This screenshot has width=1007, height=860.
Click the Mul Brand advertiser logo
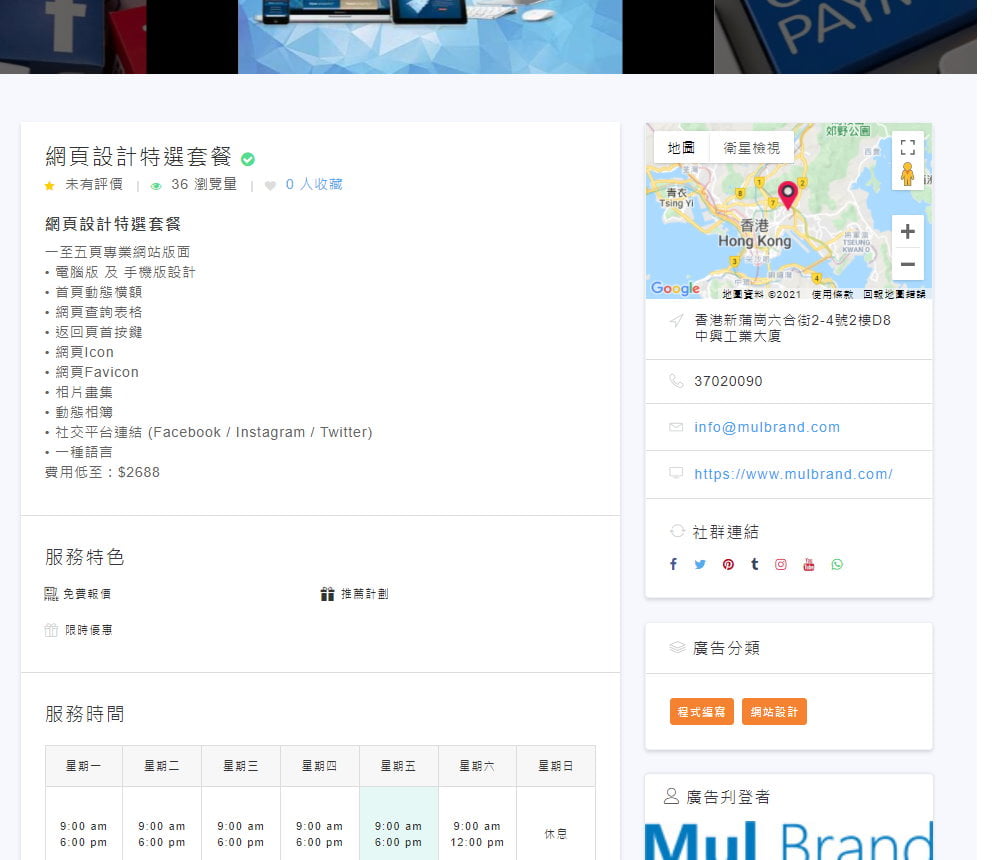click(x=789, y=839)
